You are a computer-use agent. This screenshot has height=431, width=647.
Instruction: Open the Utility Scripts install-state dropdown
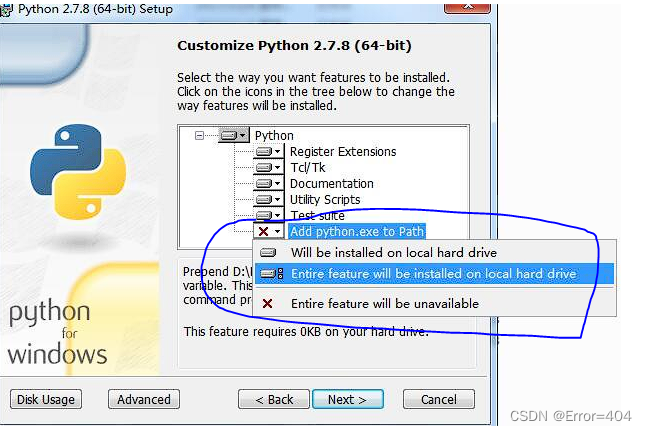pyautogui.click(x=269, y=199)
